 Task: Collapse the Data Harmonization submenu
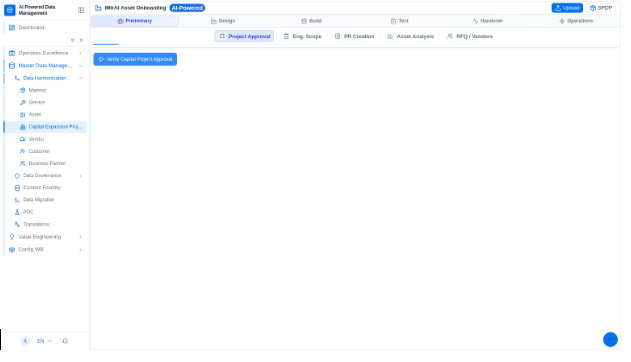[45, 78]
